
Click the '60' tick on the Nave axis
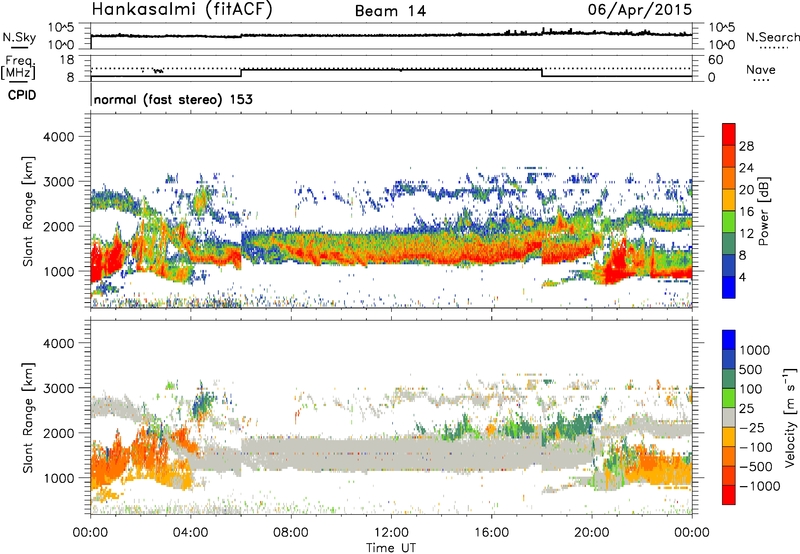(x=716, y=60)
